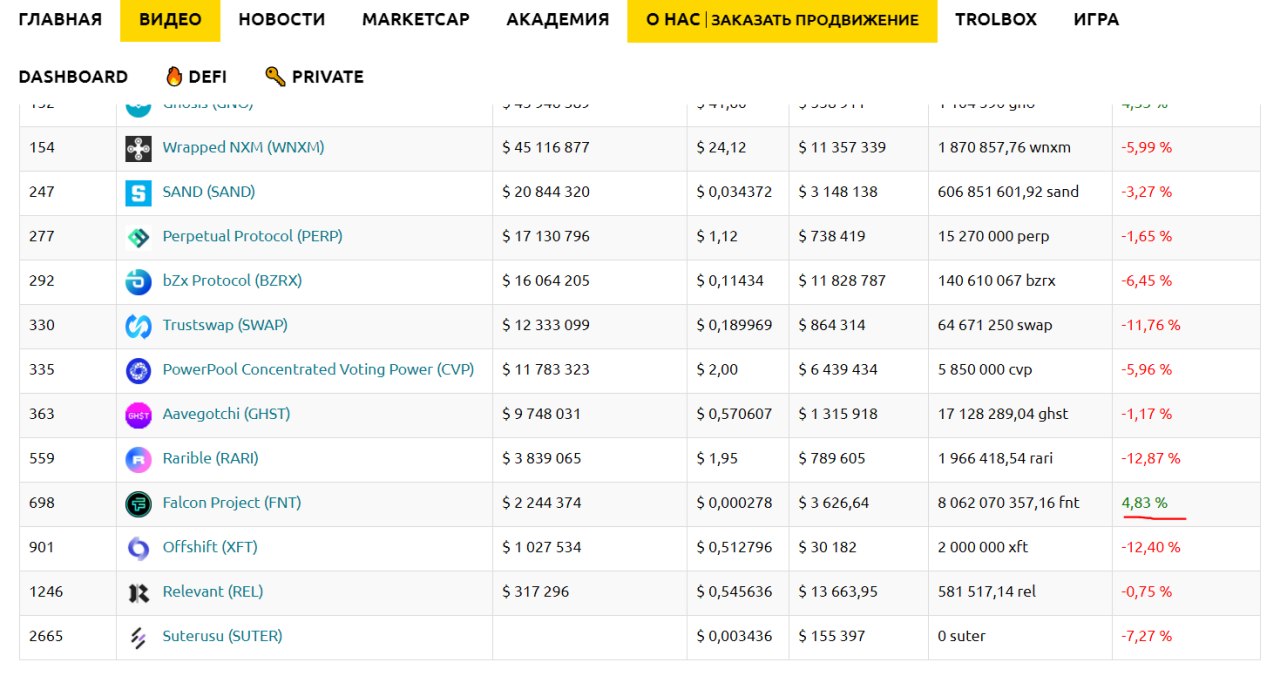1280x696 pixels.
Task: Click the key icon beside PRIVATE
Action: pos(275,76)
